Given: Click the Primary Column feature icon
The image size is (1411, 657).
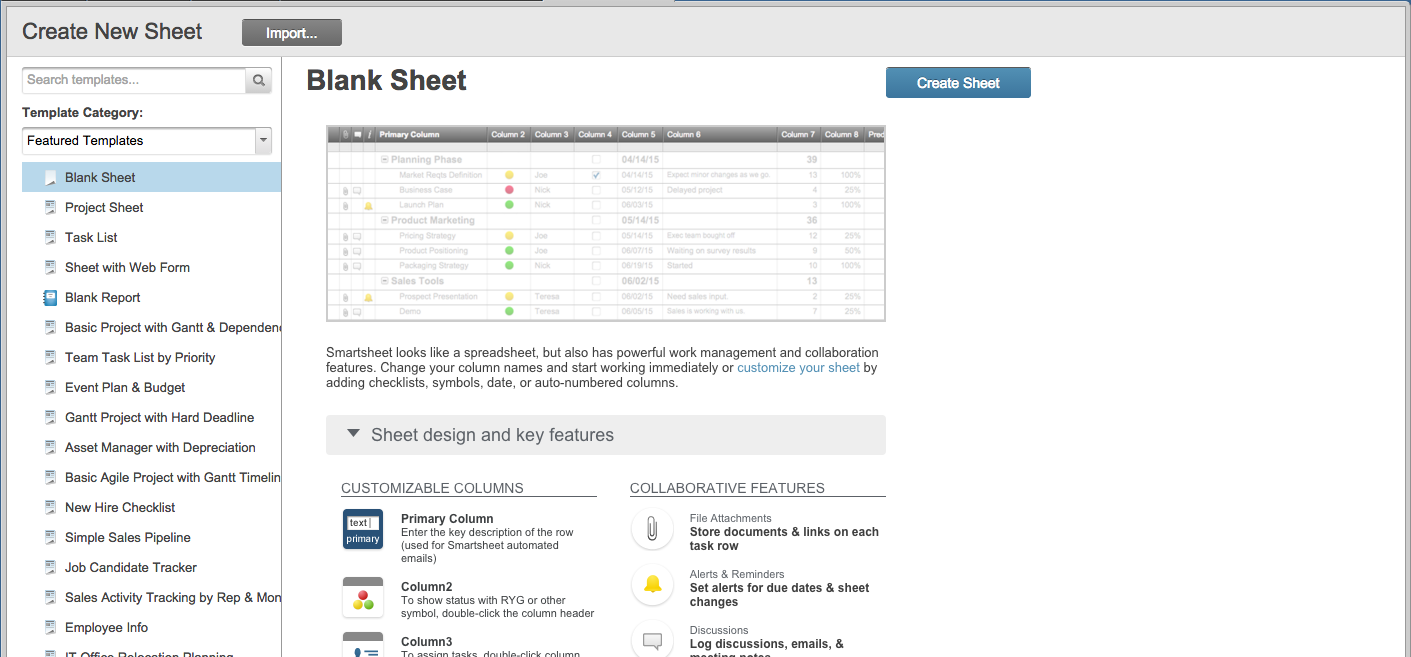Looking at the screenshot, I should point(363,529).
